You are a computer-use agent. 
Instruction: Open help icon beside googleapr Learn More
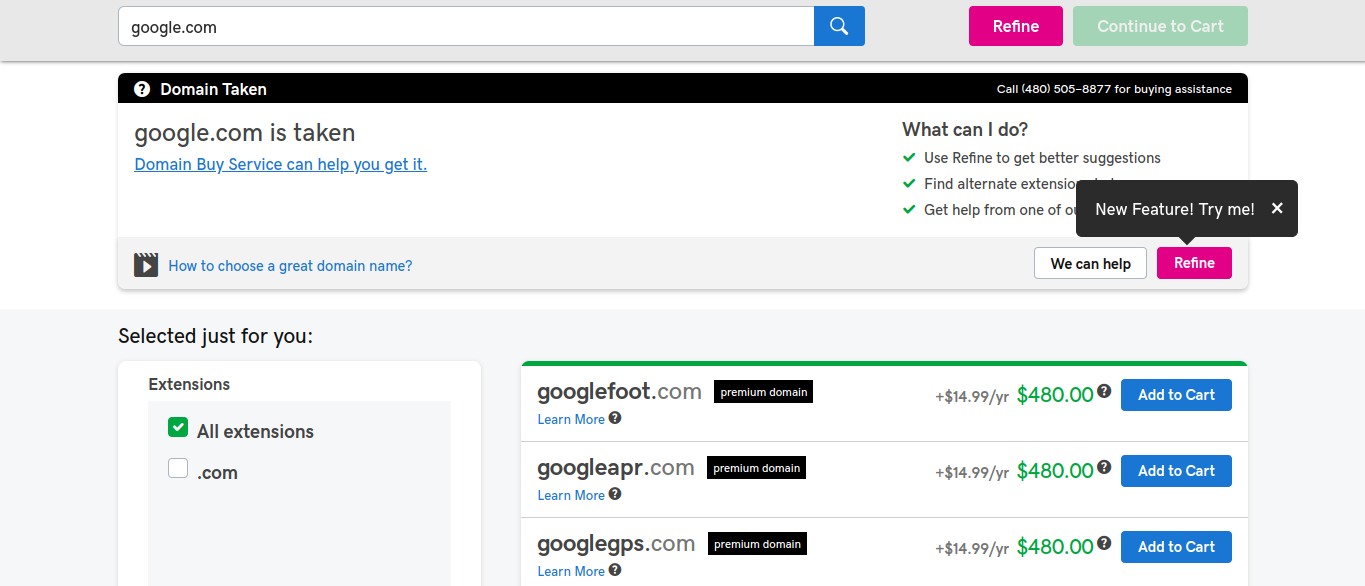pyautogui.click(x=615, y=494)
